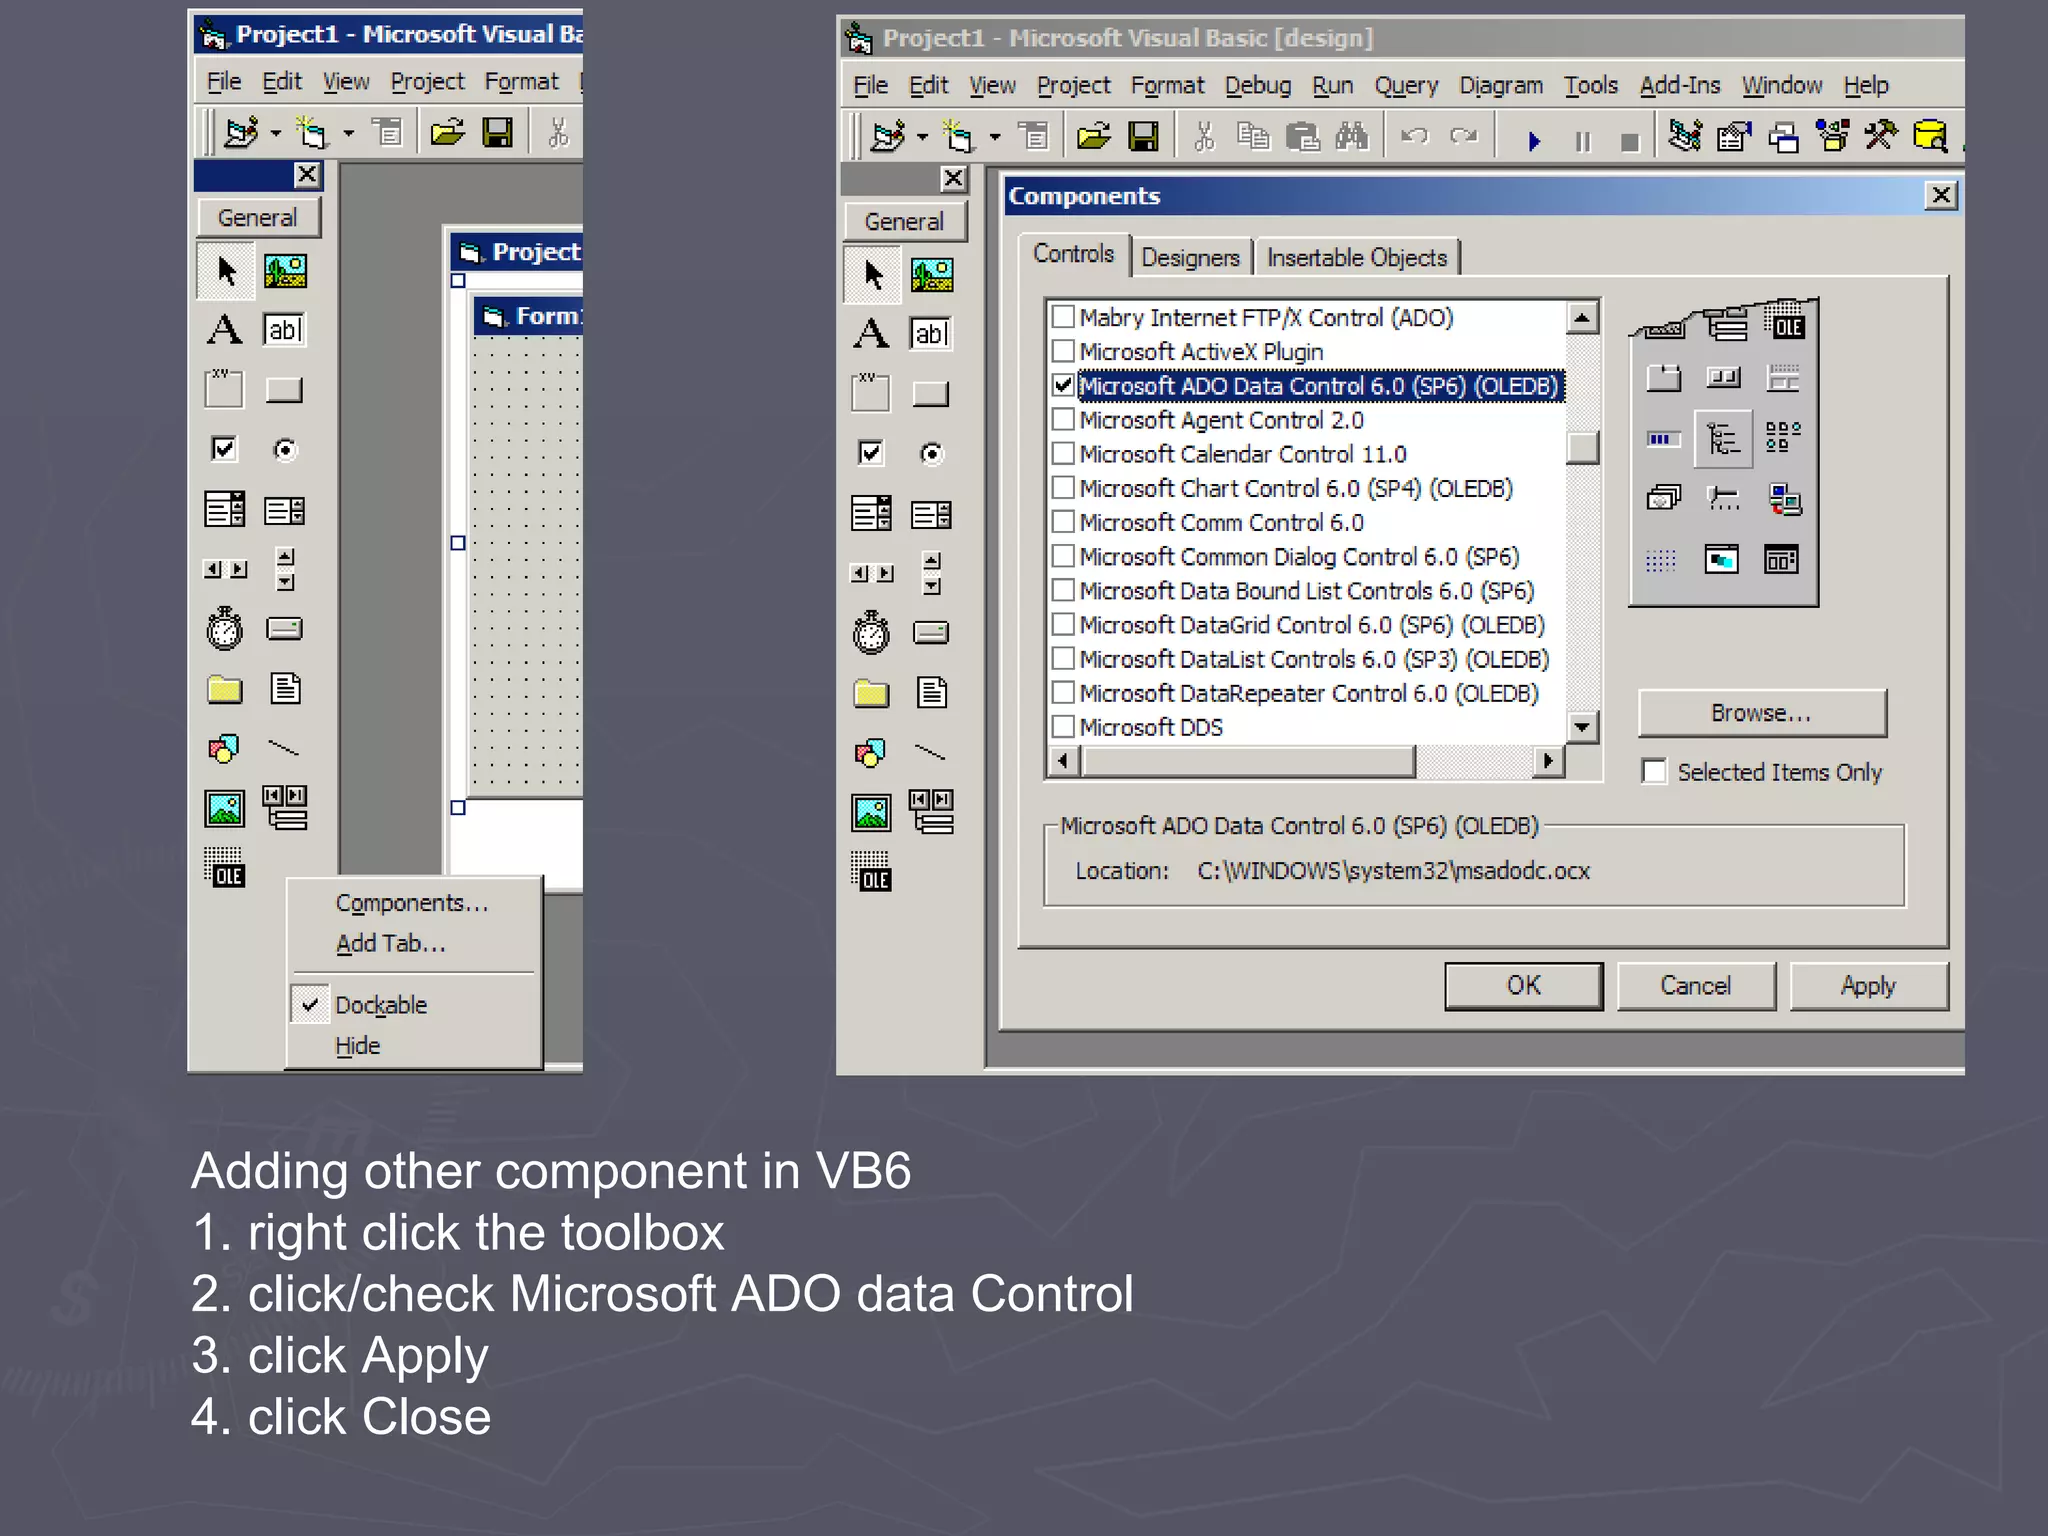Click the Start (run) arrow in the toolbar

tap(1534, 141)
